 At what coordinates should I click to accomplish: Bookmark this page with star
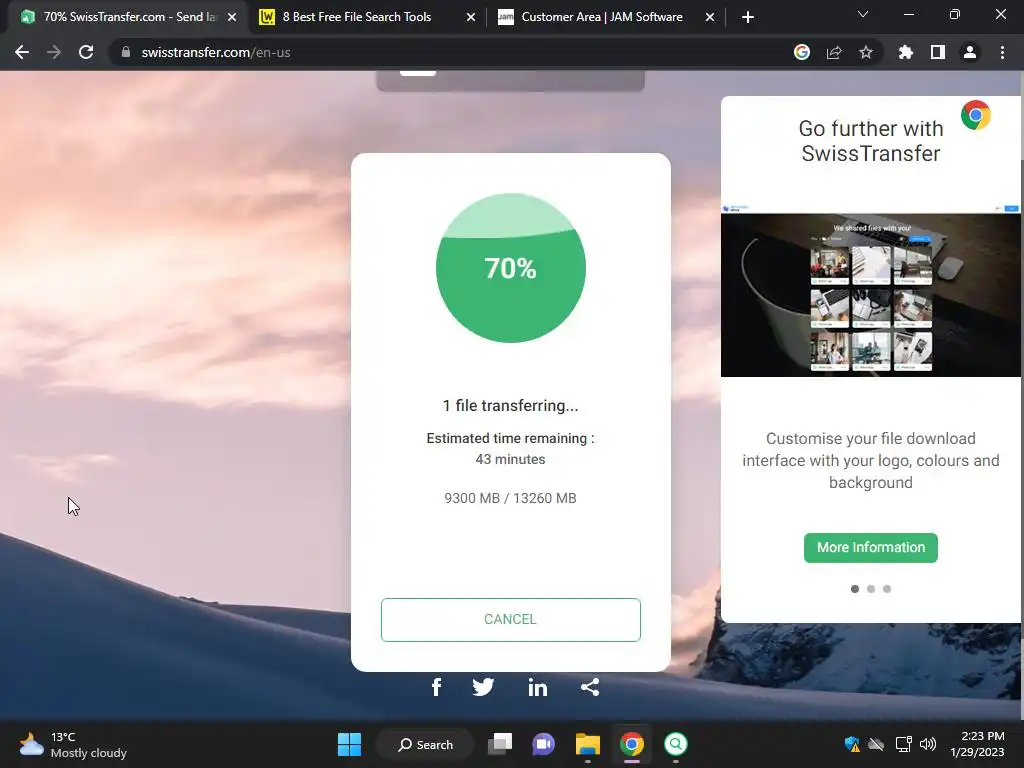(866, 52)
